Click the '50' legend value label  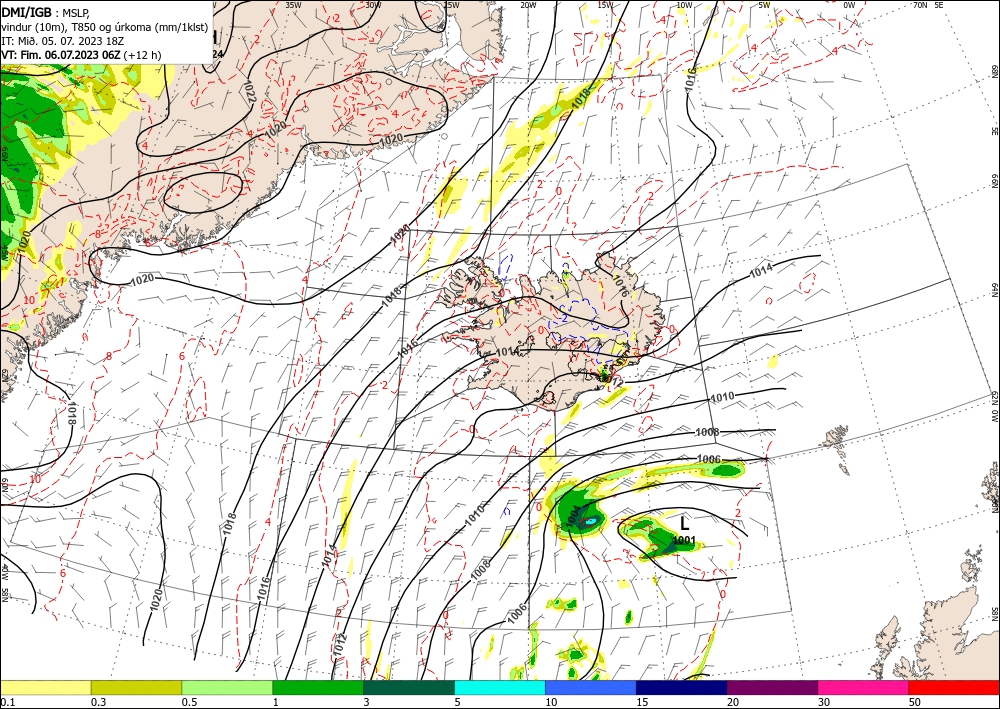(915, 702)
